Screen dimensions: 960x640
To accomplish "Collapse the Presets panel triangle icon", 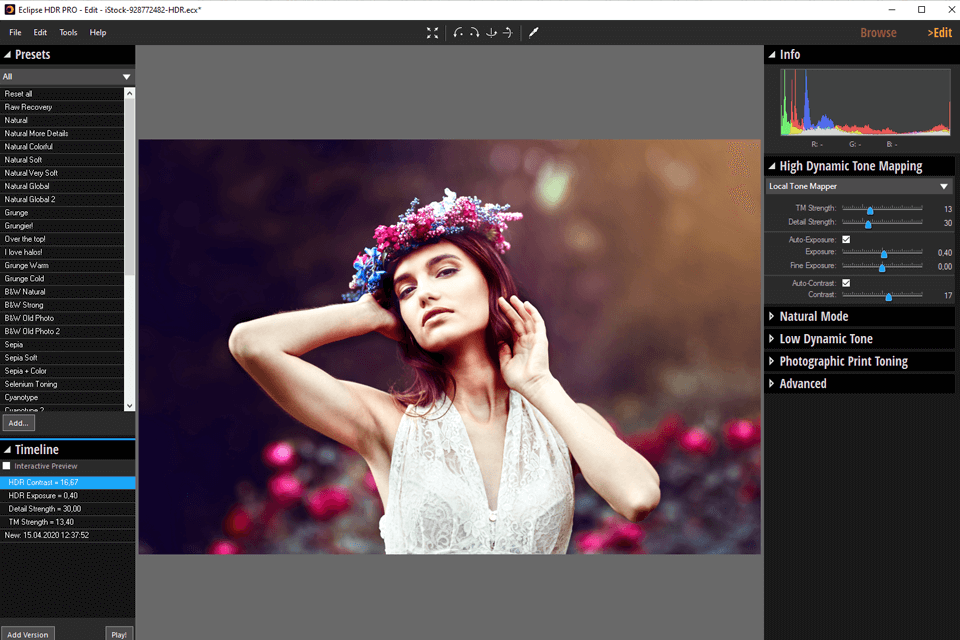I will (x=8, y=55).
